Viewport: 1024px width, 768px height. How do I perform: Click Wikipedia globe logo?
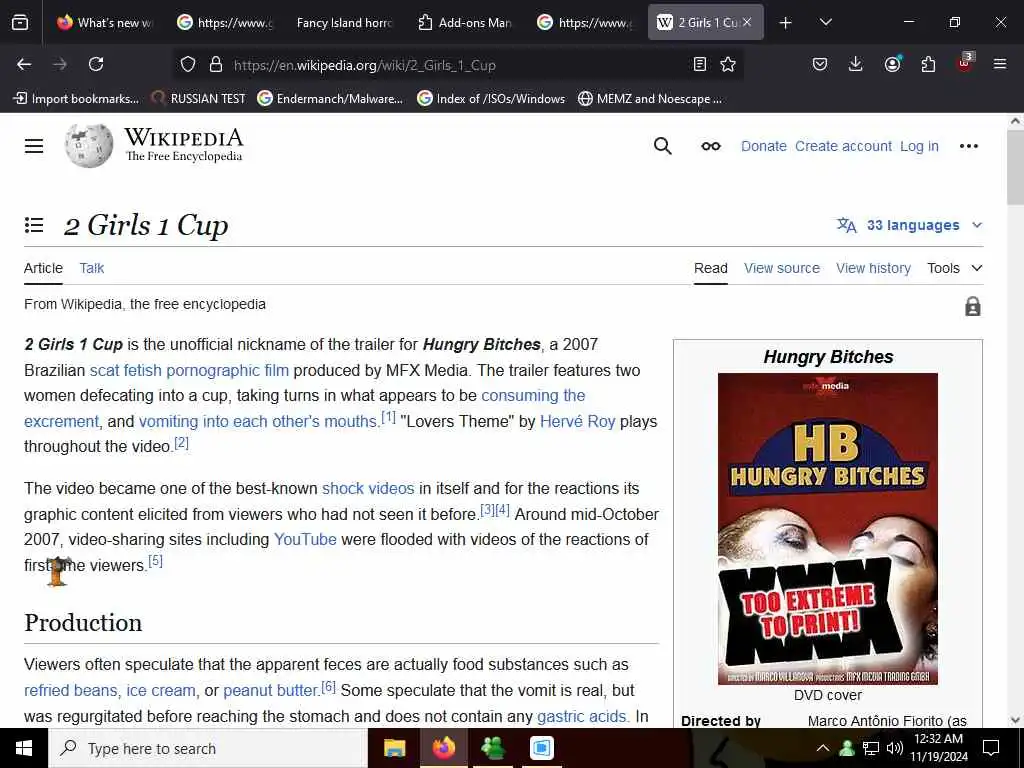point(89,145)
